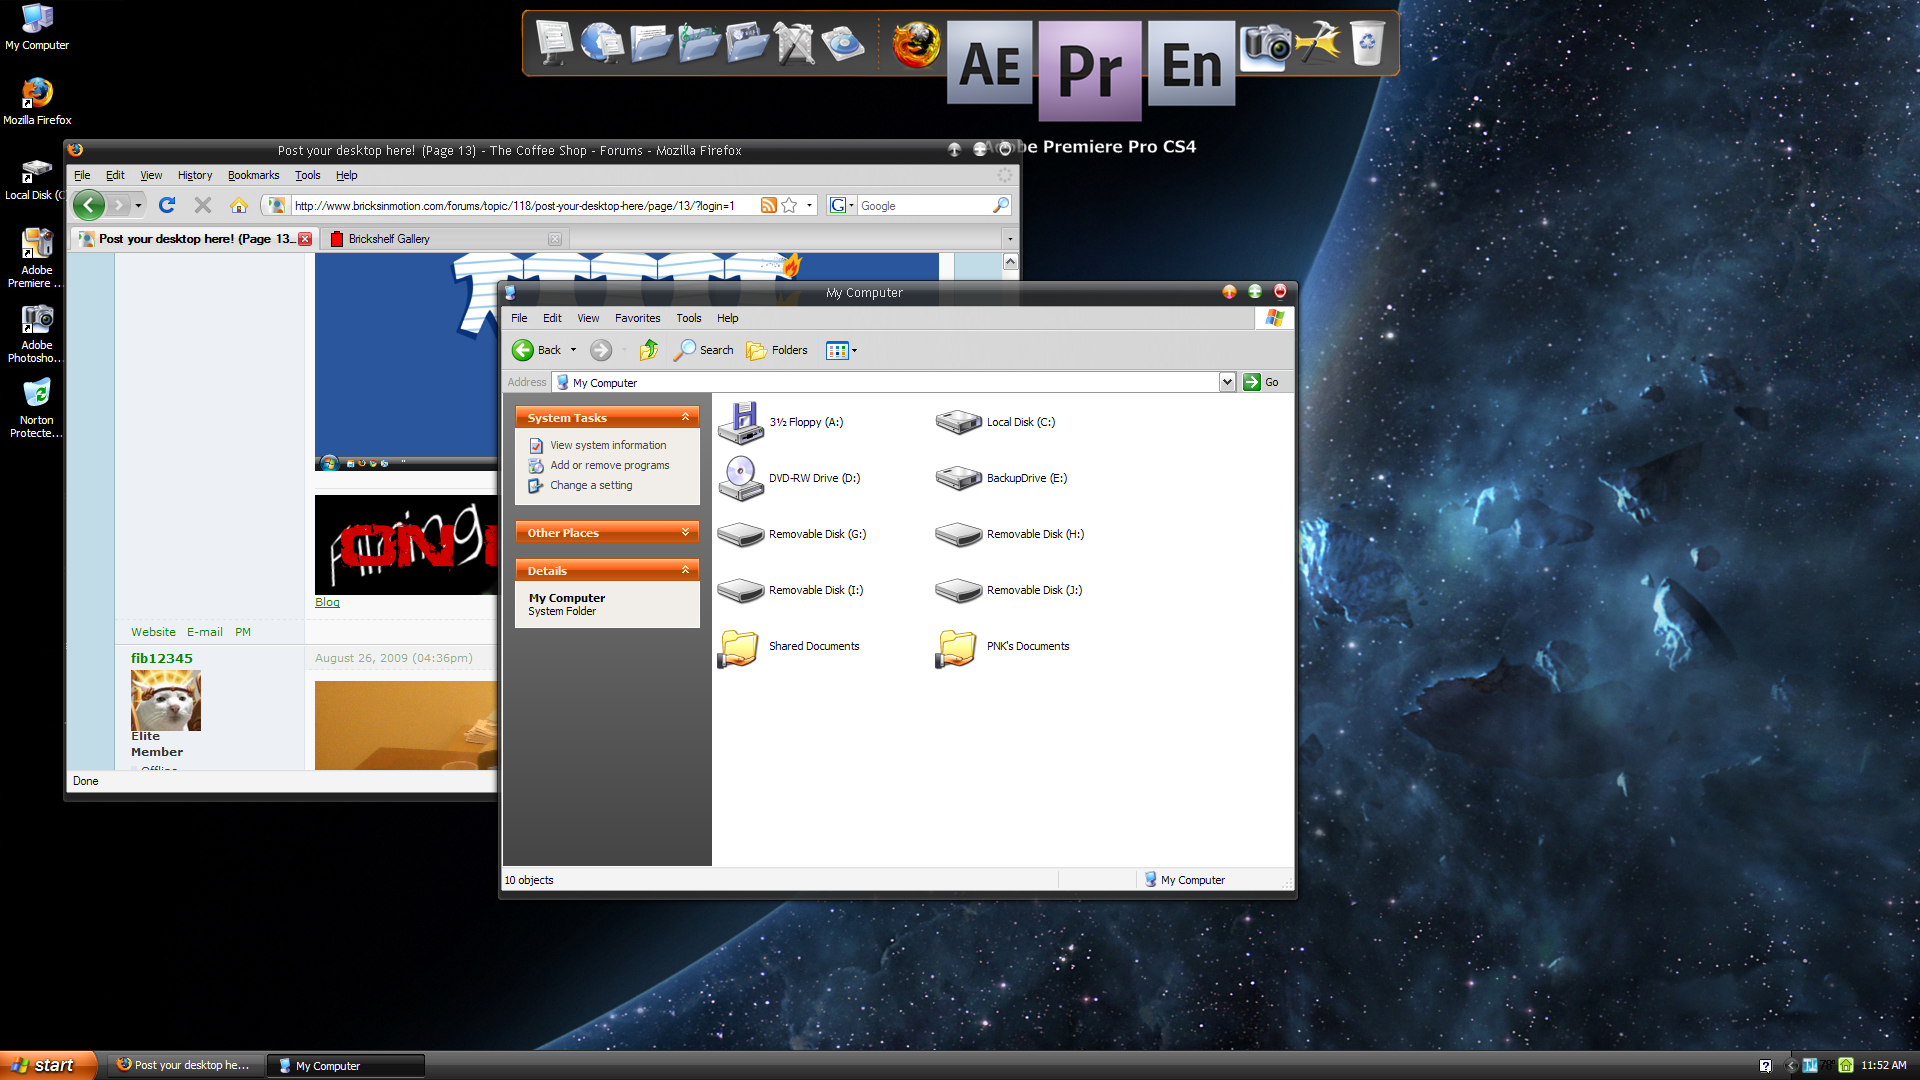
Task: Click the camera icon in the dock
Action: 1265,43
